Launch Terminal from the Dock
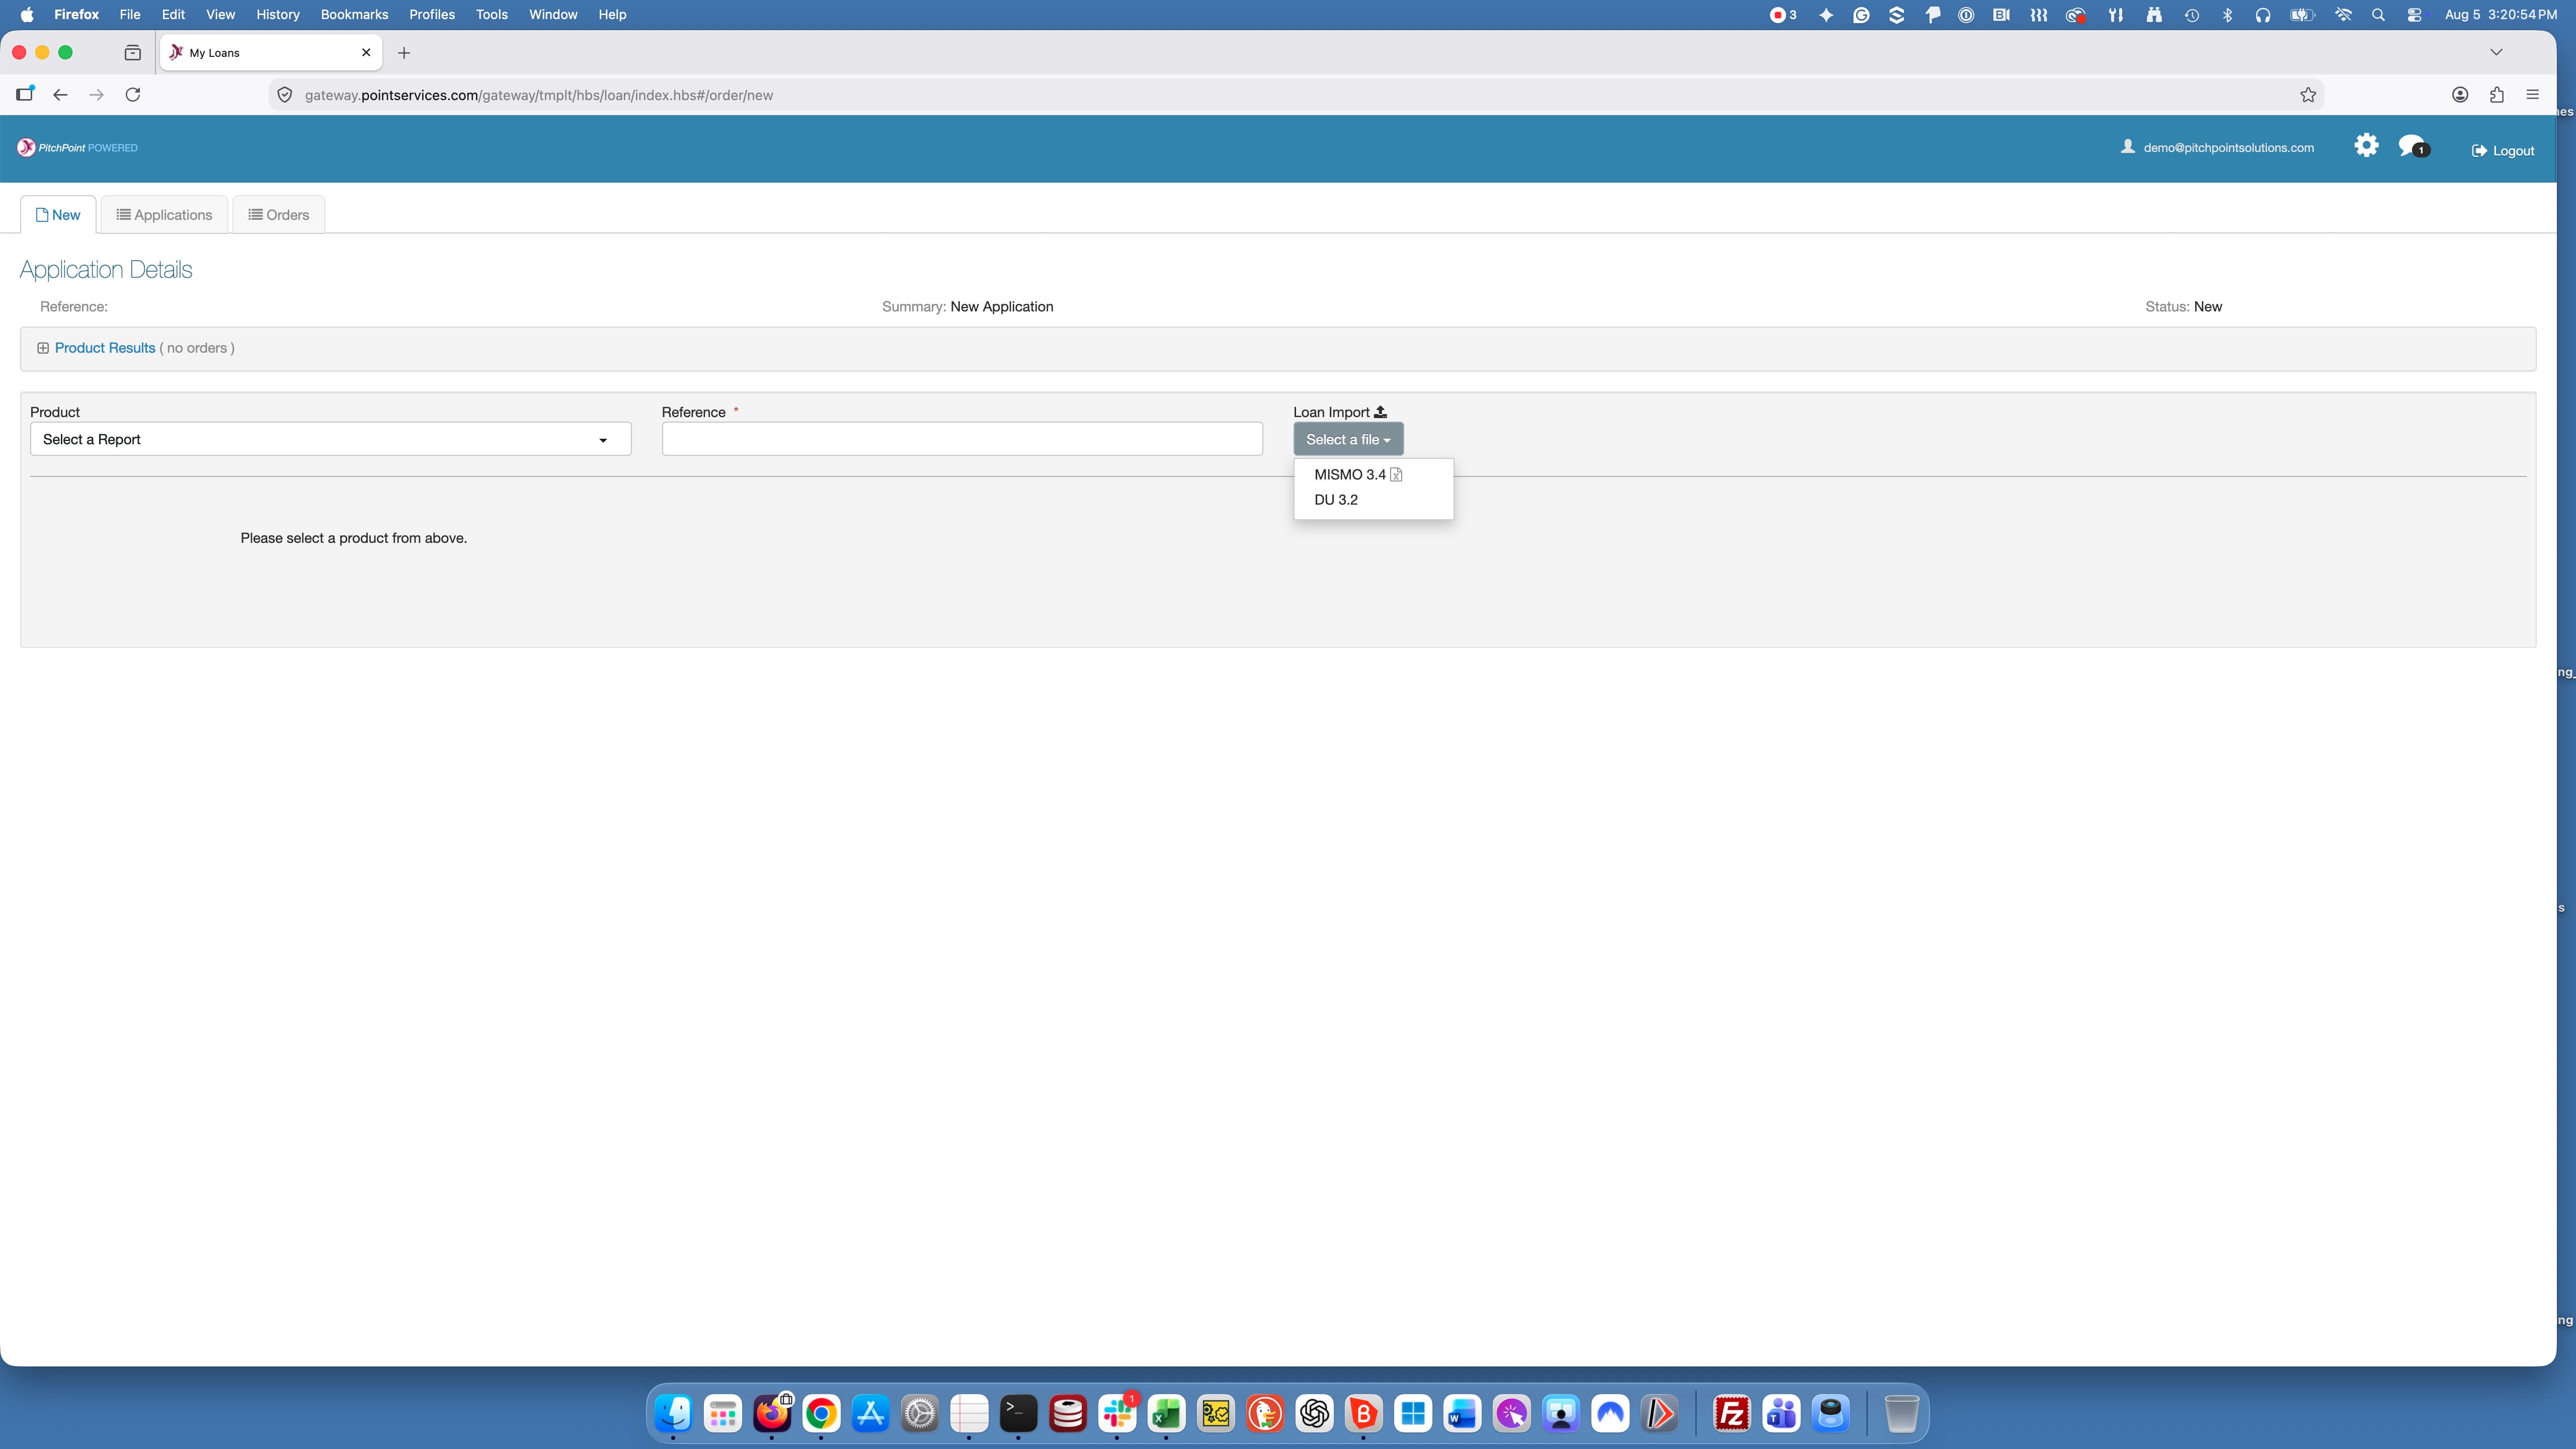 [1018, 1414]
